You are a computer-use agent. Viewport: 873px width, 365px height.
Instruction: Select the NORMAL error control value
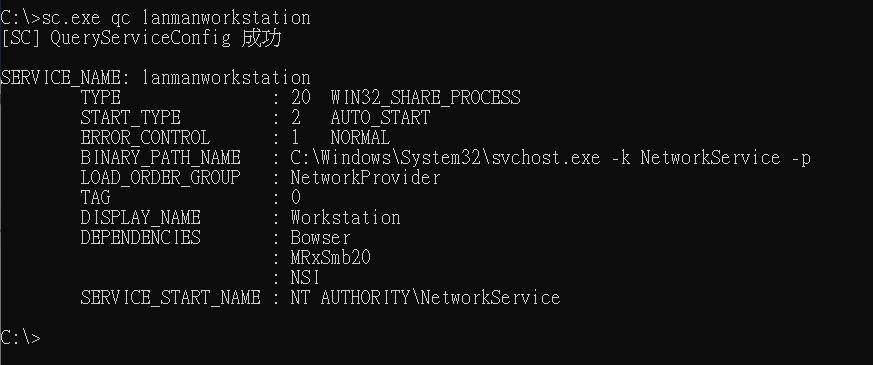360,137
